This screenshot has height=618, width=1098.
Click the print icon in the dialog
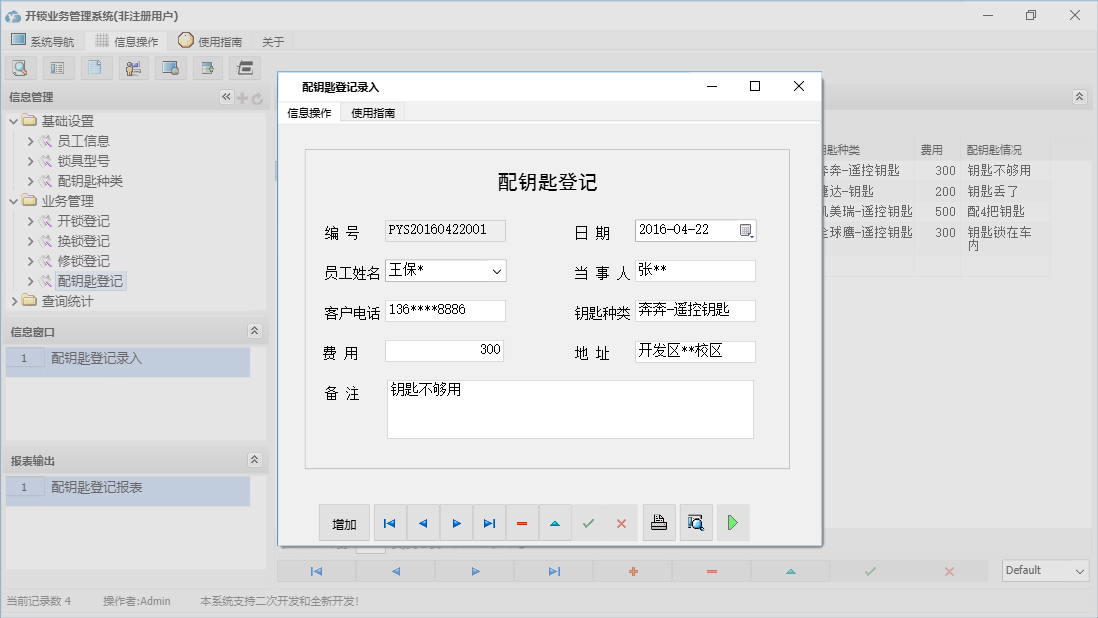click(658, 522)
